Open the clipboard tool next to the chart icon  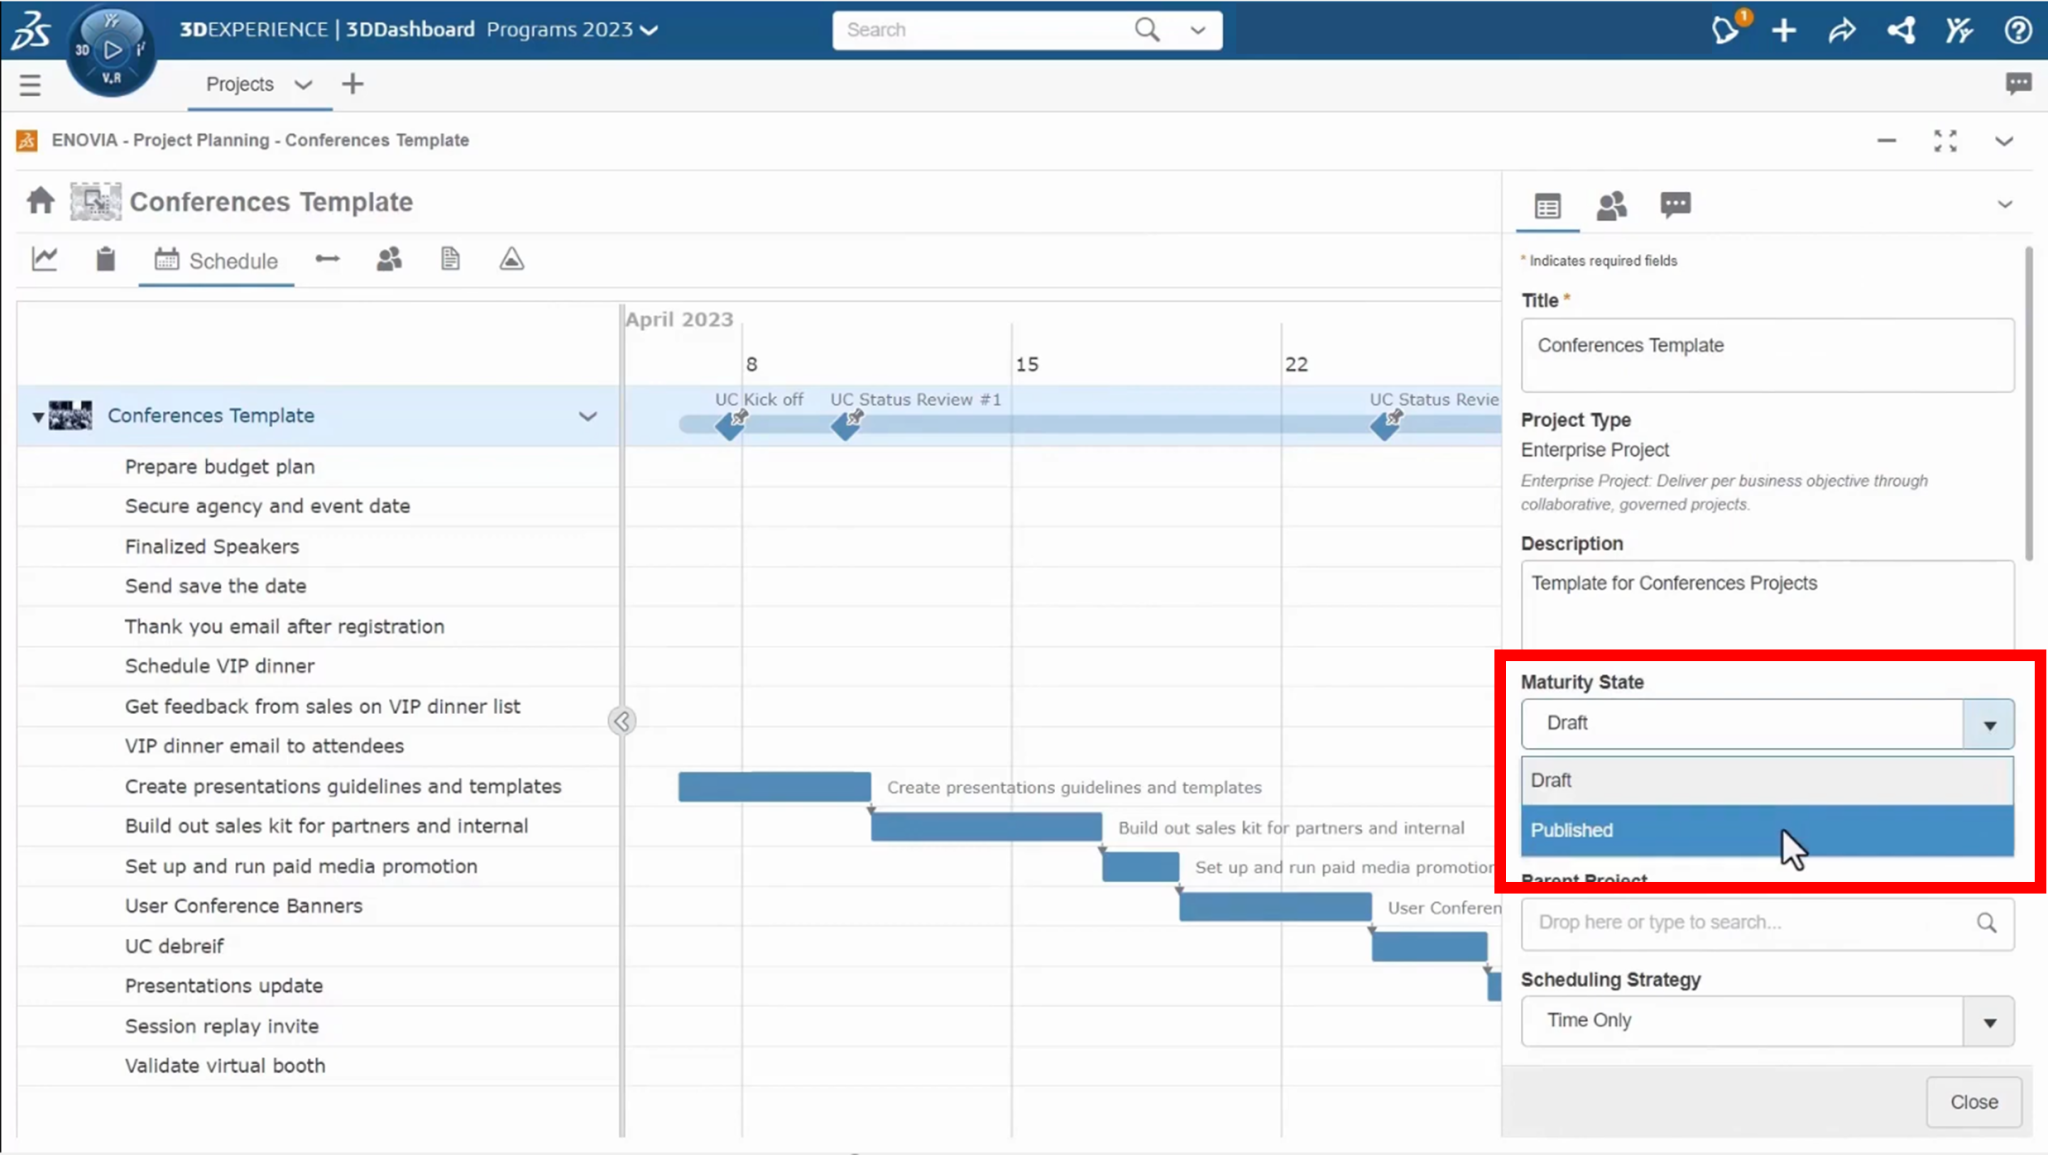point(104,258)
